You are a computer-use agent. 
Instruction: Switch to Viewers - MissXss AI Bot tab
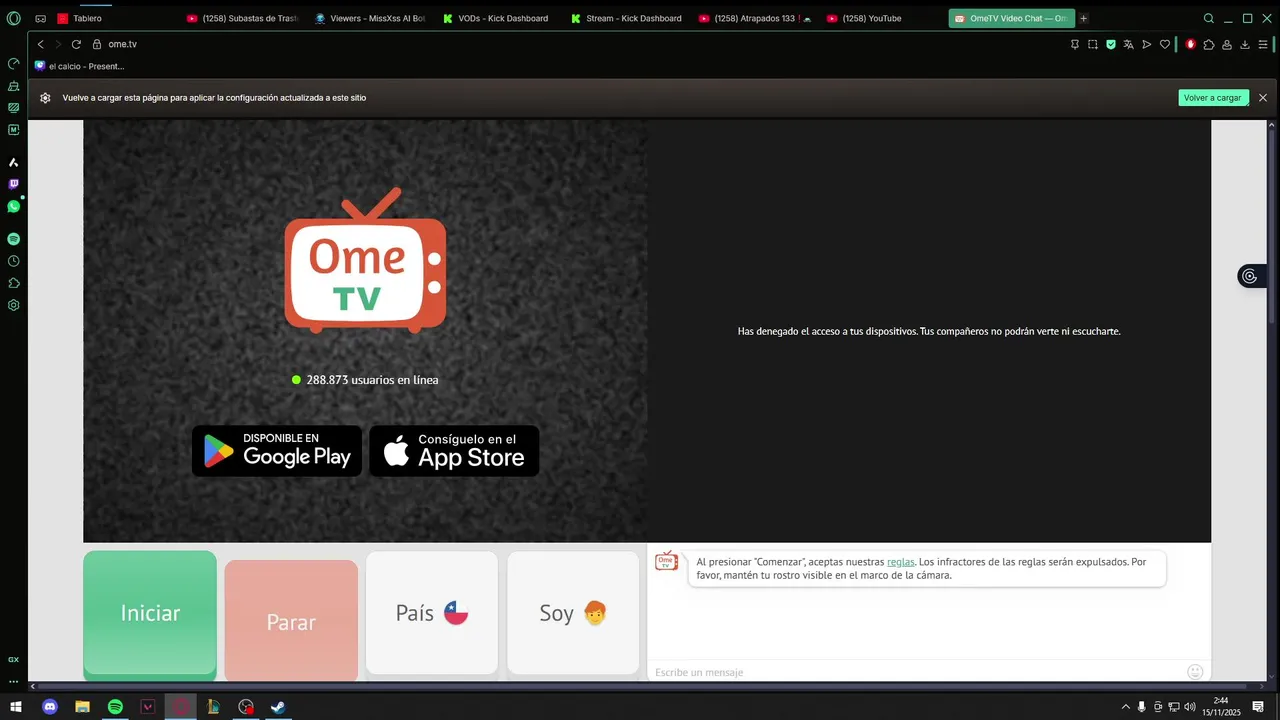click(x=369, y=18)
